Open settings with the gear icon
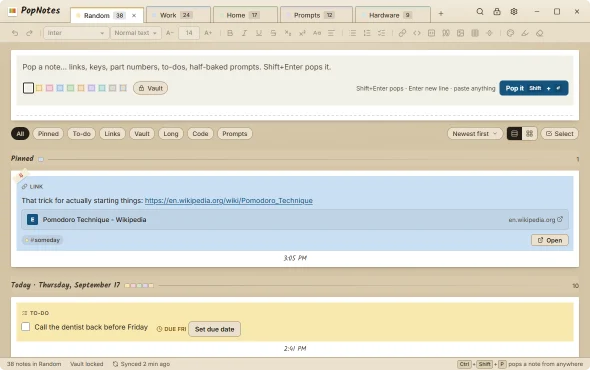Image resolution: width=590 pixels, height=370 pixels. tap(514, 12)
